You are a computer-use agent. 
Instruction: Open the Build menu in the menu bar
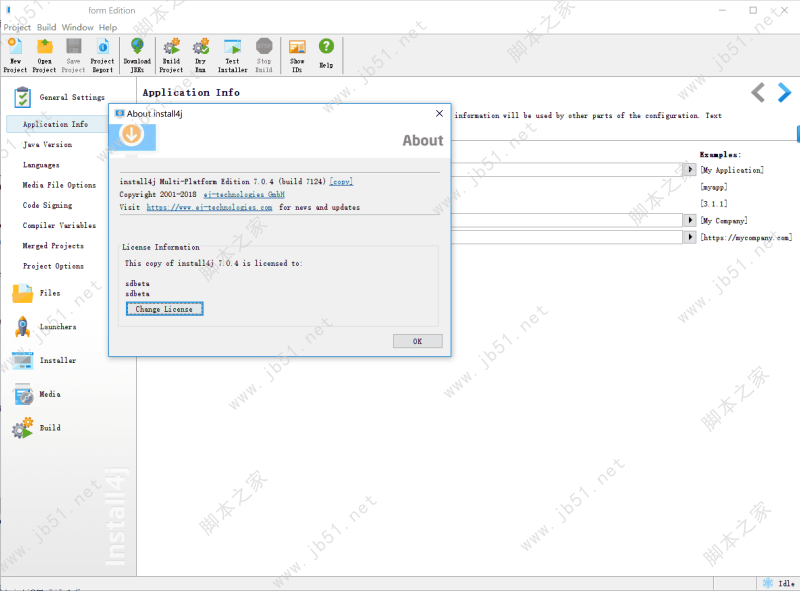click(47, 27)
